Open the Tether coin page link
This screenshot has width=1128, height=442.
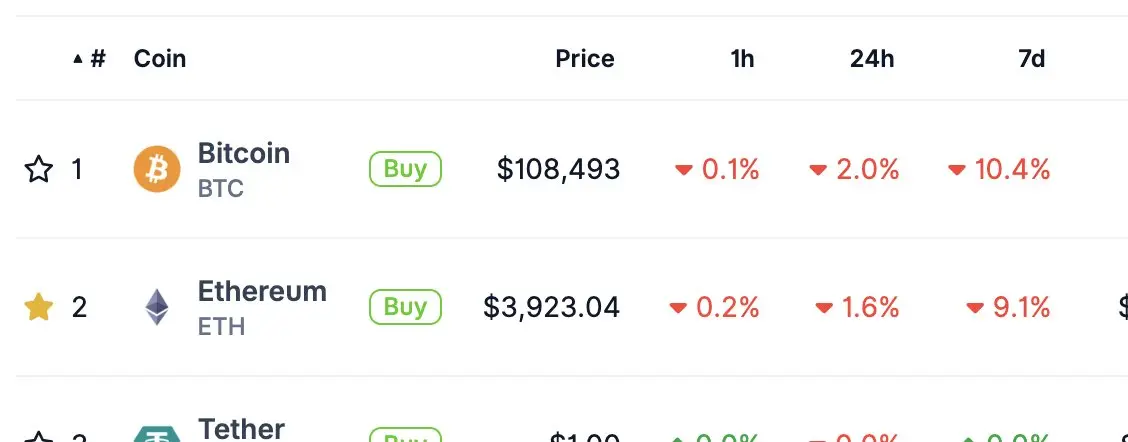242,429
